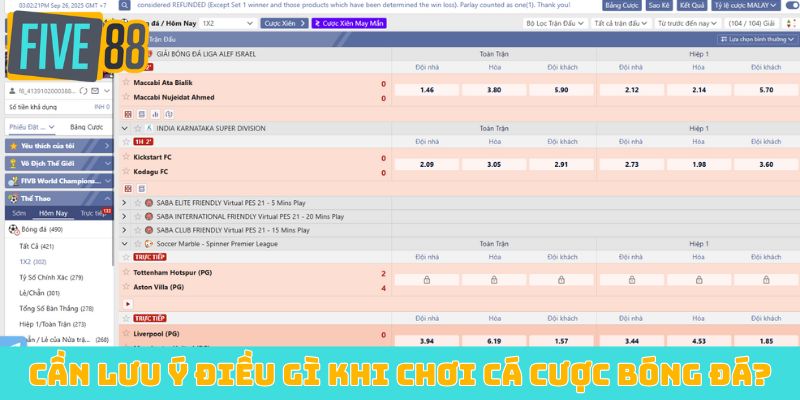Switch to the Hôm Nay tab
The image size is (800, 400).
pos(54,213)
